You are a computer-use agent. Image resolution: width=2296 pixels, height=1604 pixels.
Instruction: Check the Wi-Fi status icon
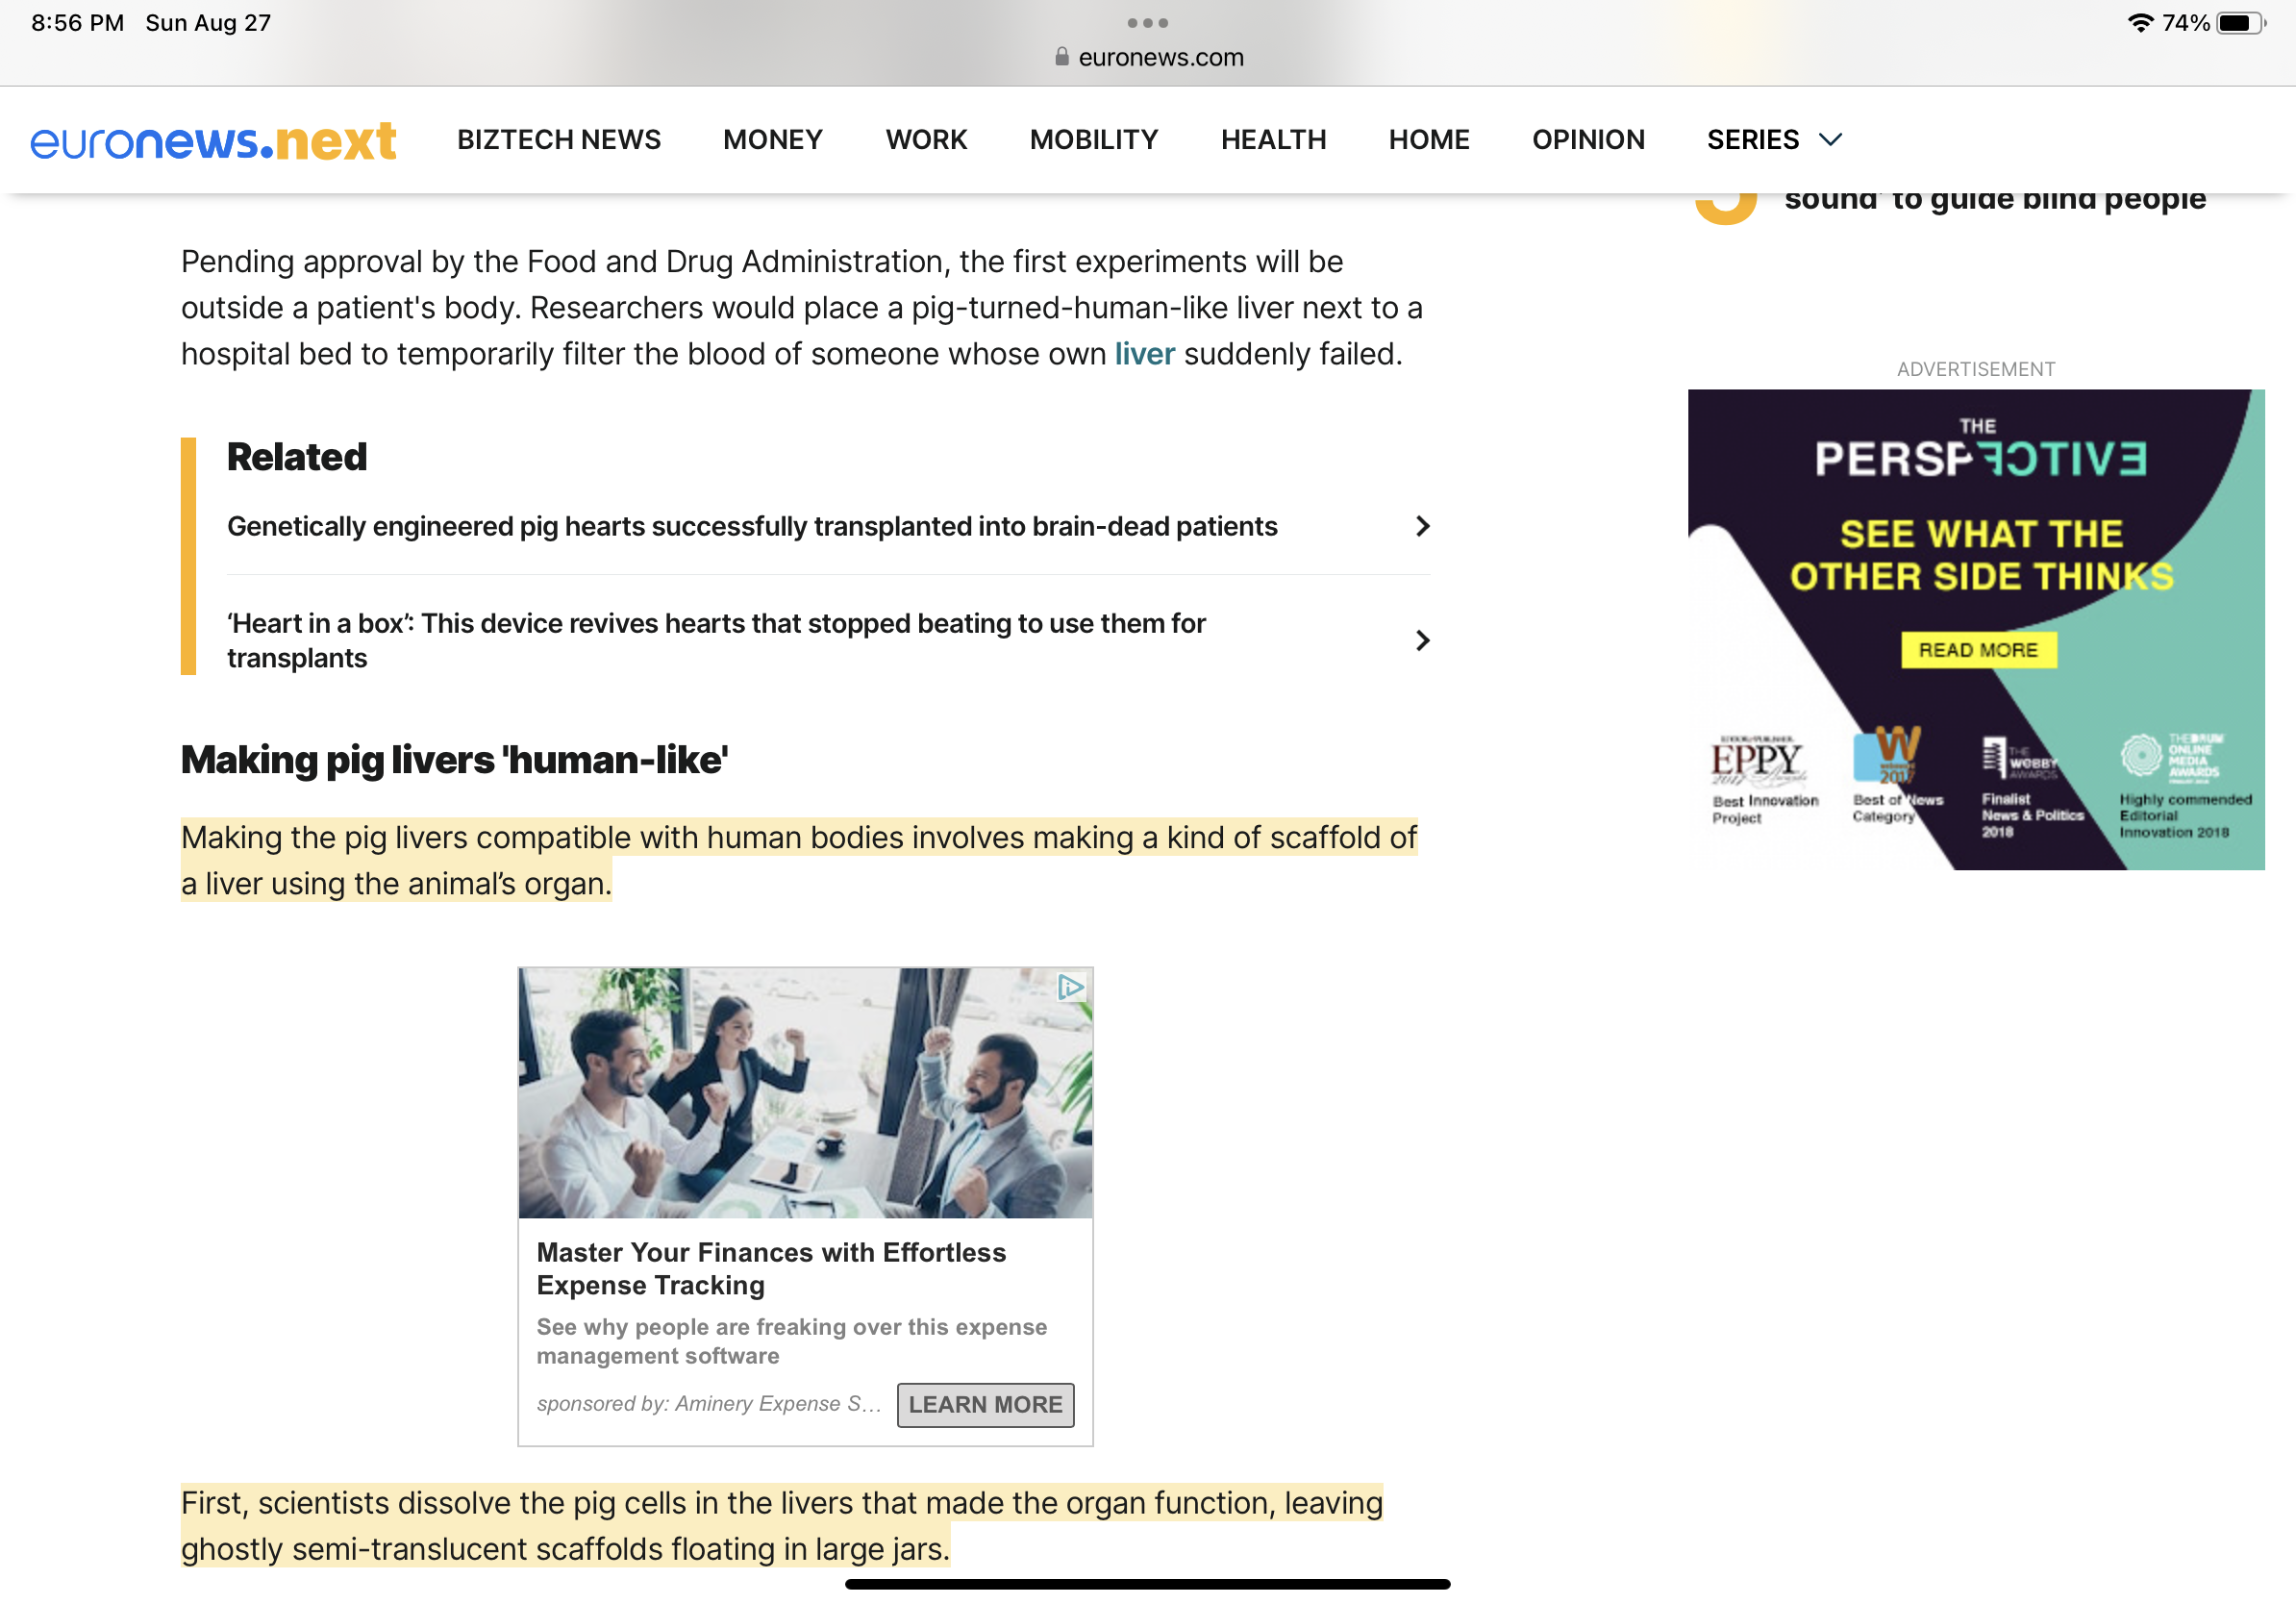(2140, 22)
